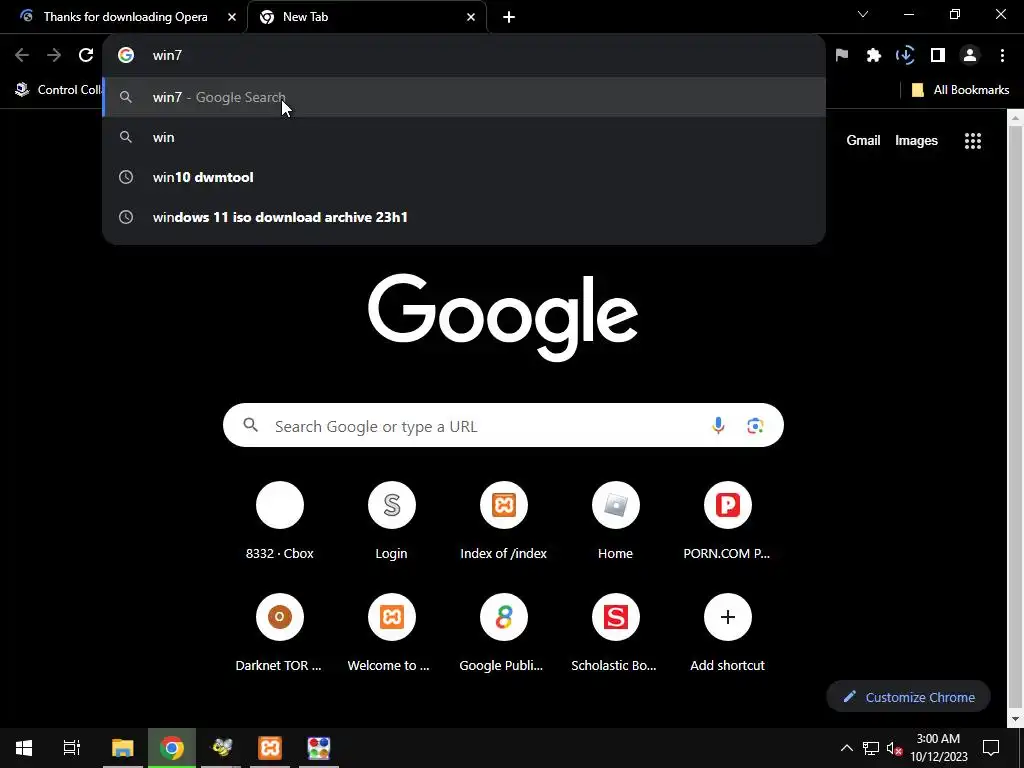Screen dimensions: 1024x768
Task: Click the Customize Chrome button
Action: coord(908,697)
